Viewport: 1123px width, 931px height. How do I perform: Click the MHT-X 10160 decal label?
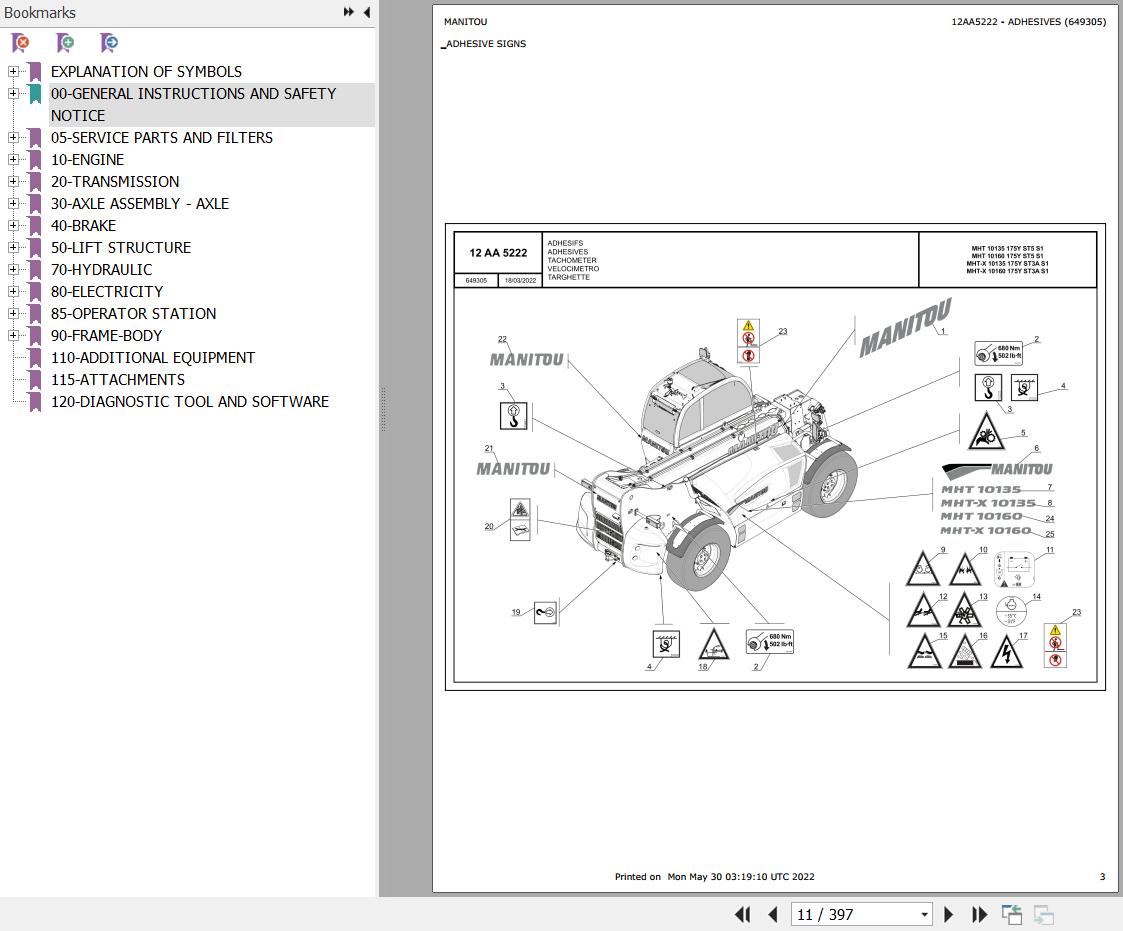[x=985, y=530]
